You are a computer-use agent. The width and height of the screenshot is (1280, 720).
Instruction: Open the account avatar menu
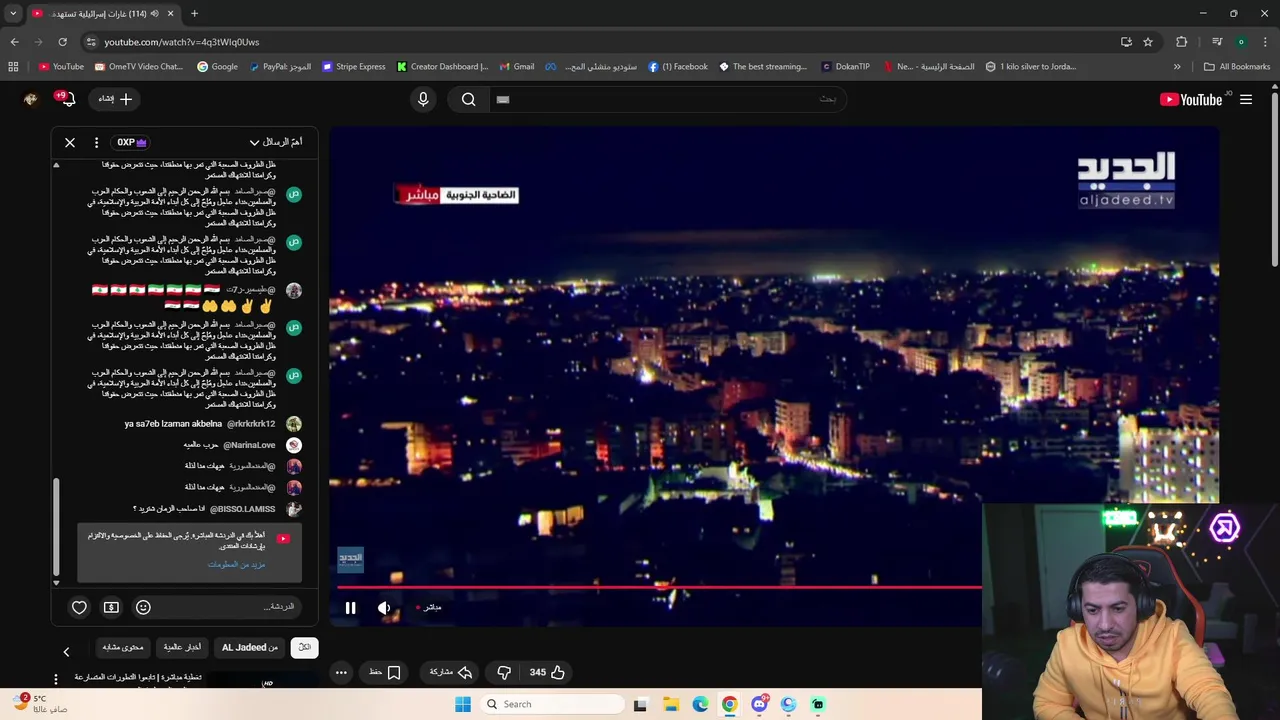30,99
